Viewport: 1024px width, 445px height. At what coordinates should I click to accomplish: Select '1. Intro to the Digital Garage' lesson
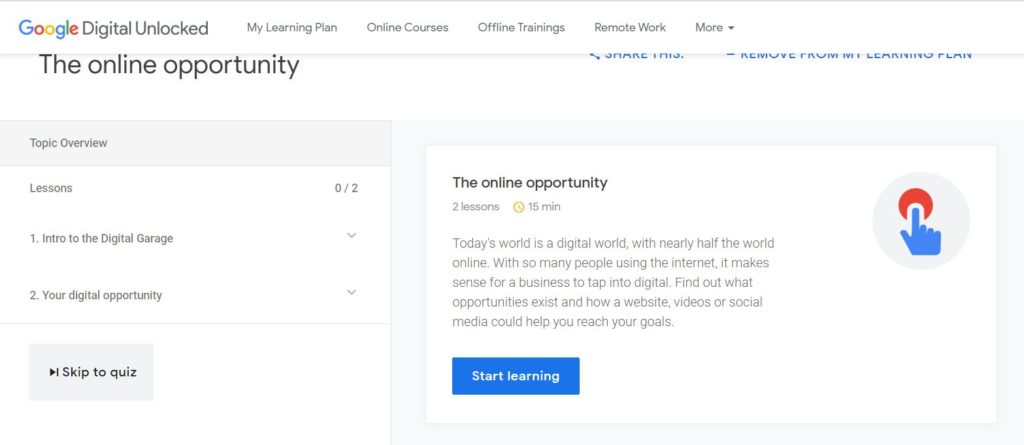(x=101, y=239)
